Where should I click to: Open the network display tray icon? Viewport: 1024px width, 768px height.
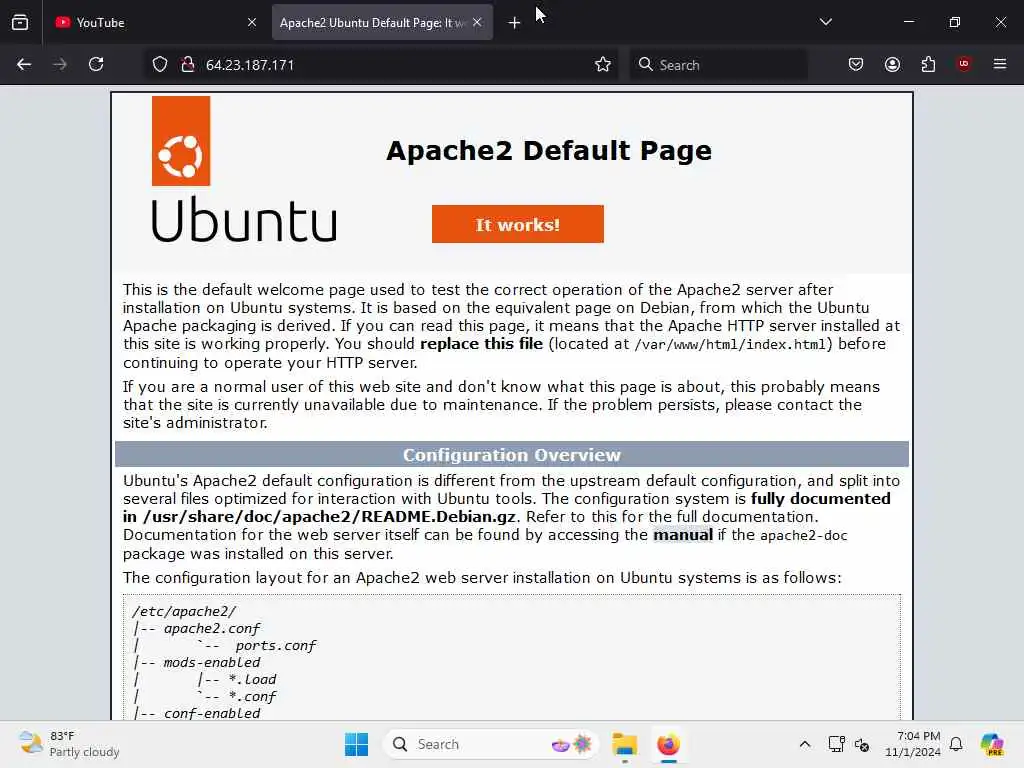tap(836, 744)
